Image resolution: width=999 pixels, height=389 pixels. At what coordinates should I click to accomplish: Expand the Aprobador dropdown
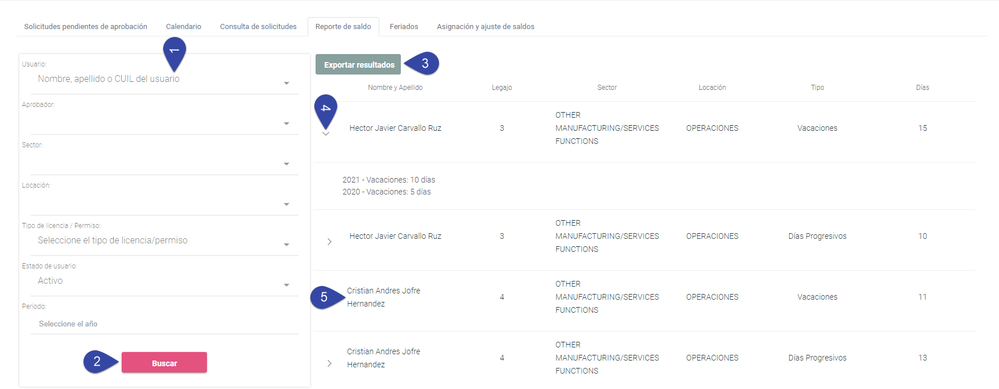click(x=287, y=124)
